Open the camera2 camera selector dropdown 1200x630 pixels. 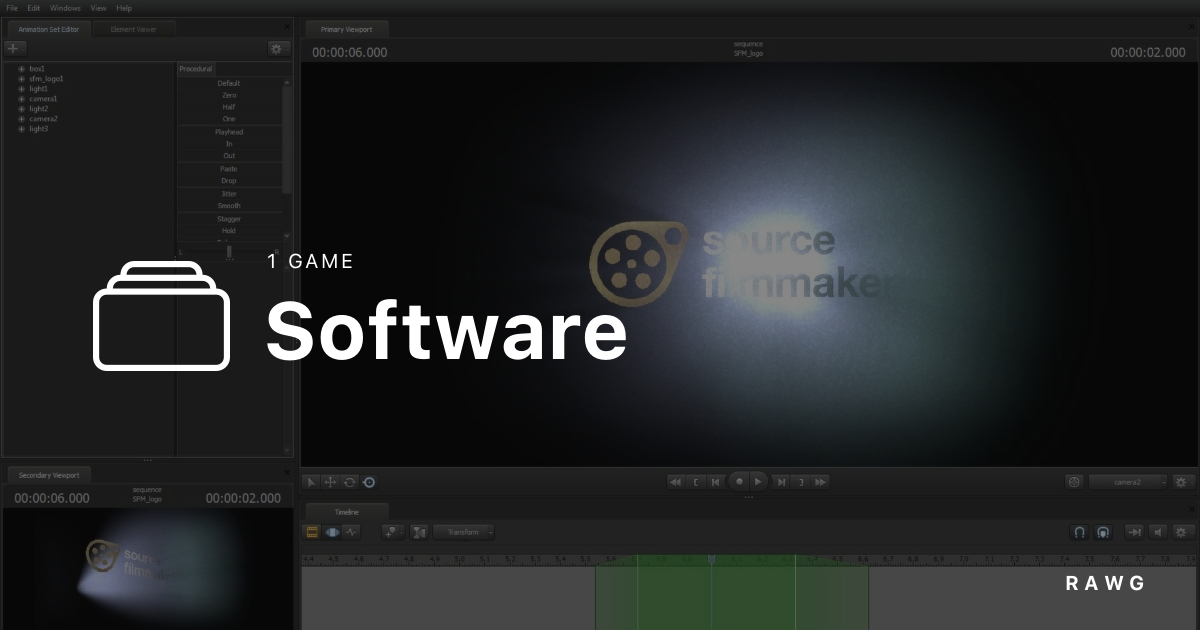coord(1129,482)
